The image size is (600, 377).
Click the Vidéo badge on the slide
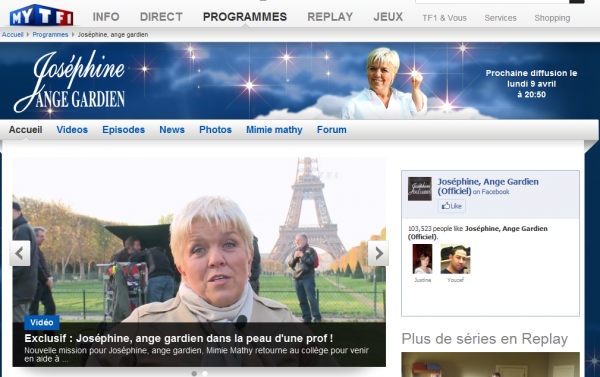[x=42, y=322]
